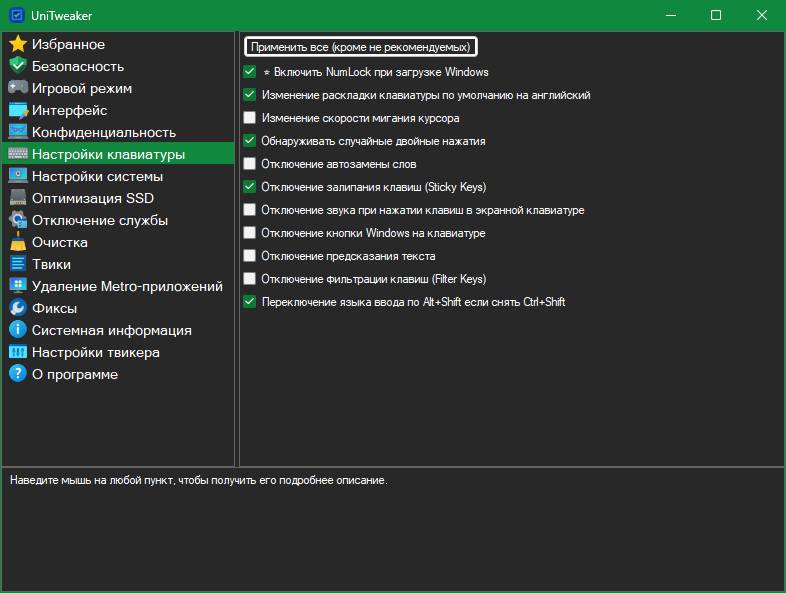Open the Интерфейс section

(69, 110)
